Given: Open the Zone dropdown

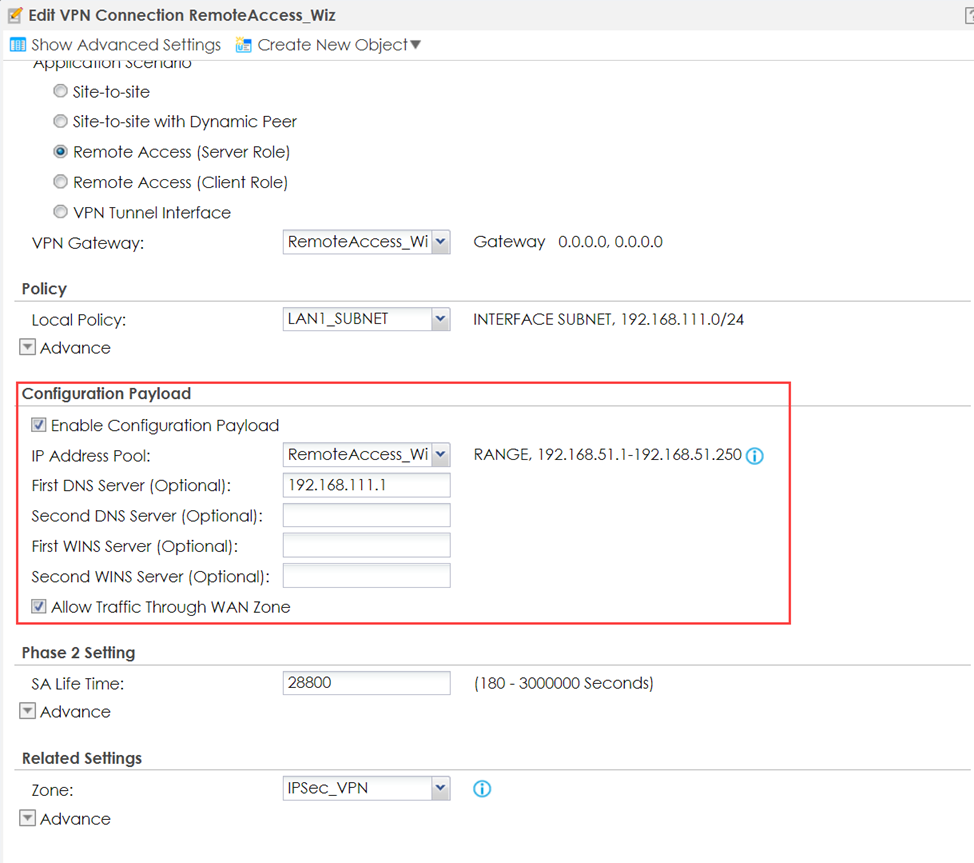Looking at the screenshot, I should 440,789.
